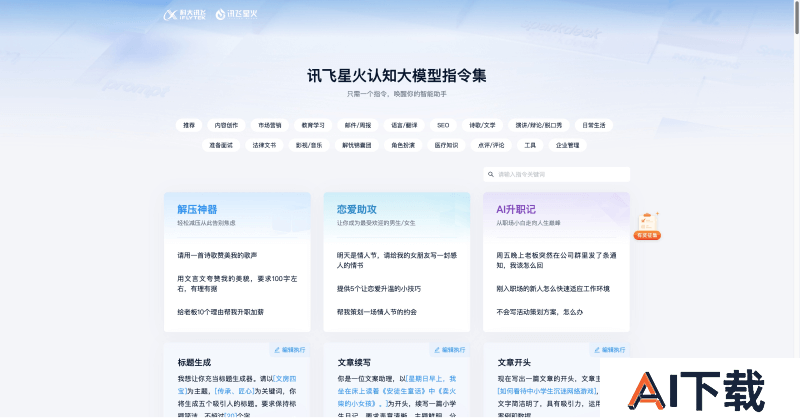This screenshot has width=800, height=418.
Task: Select the 诗歌/文学 category tag
Action: 482,126
